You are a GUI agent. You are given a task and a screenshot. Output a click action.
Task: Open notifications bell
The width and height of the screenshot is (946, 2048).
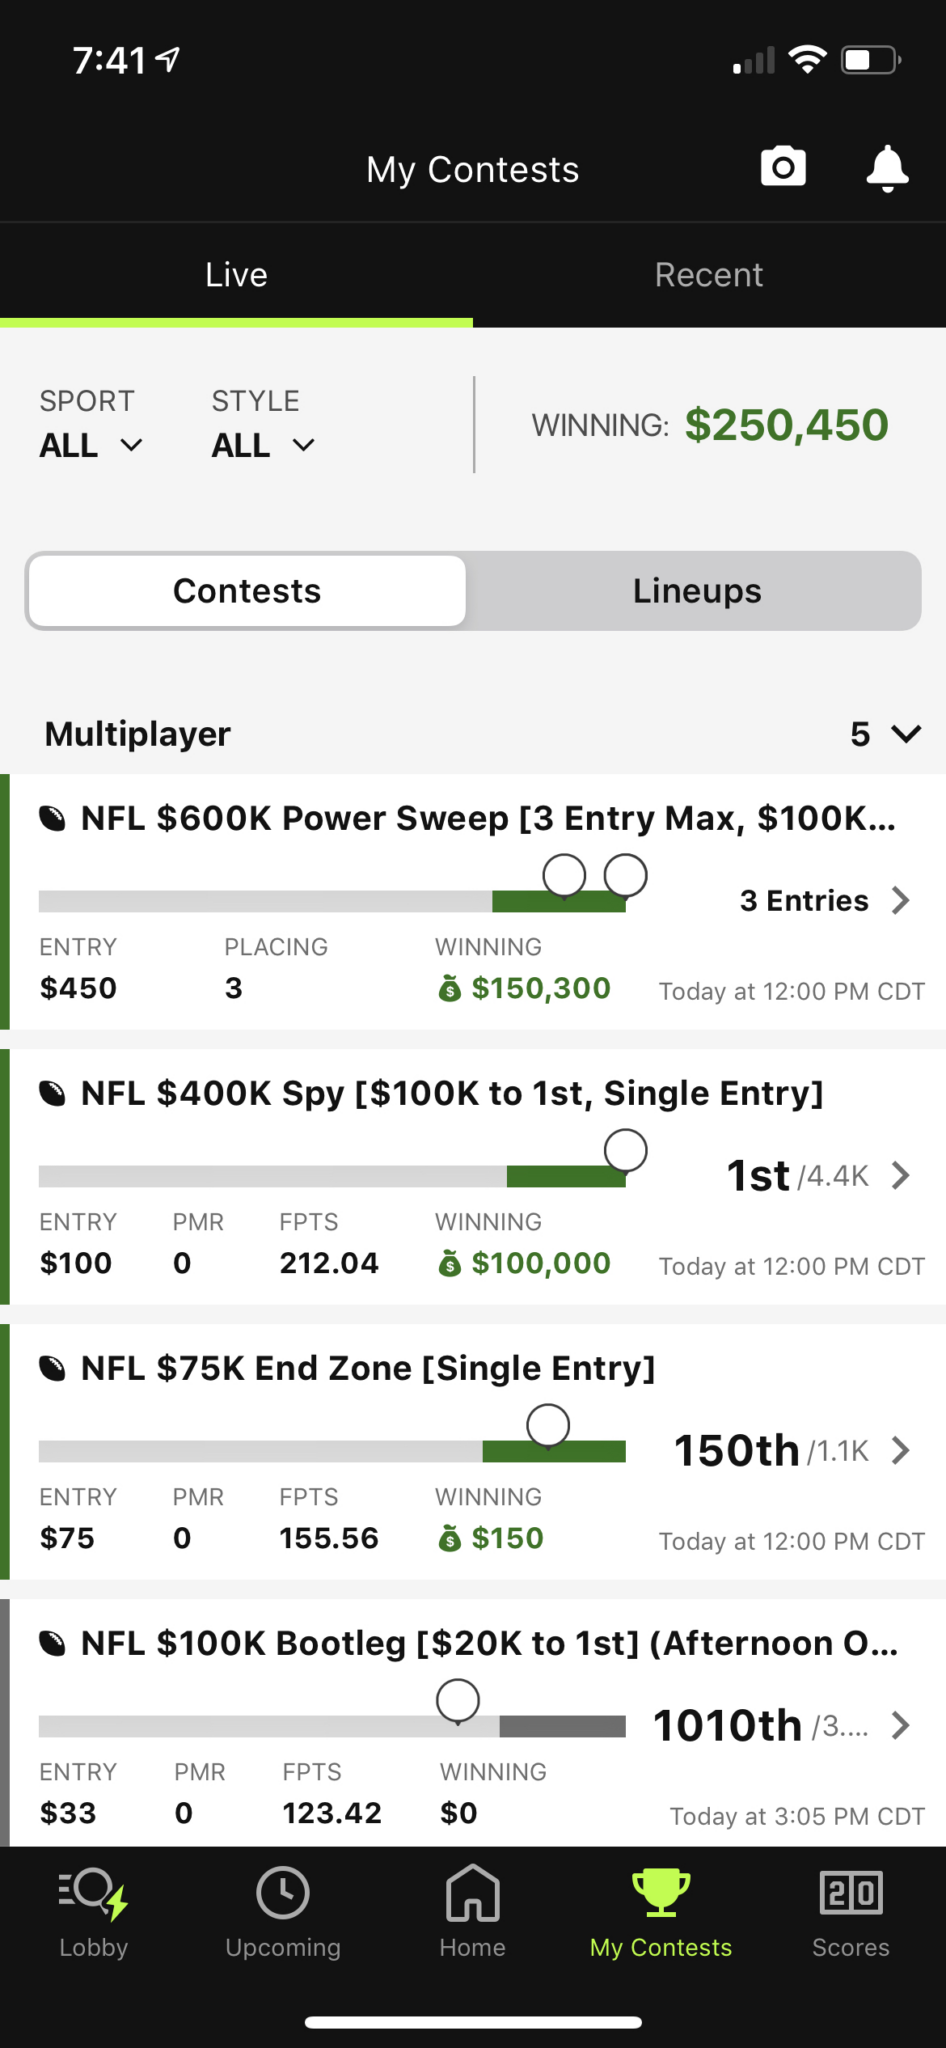pos(887,168)
